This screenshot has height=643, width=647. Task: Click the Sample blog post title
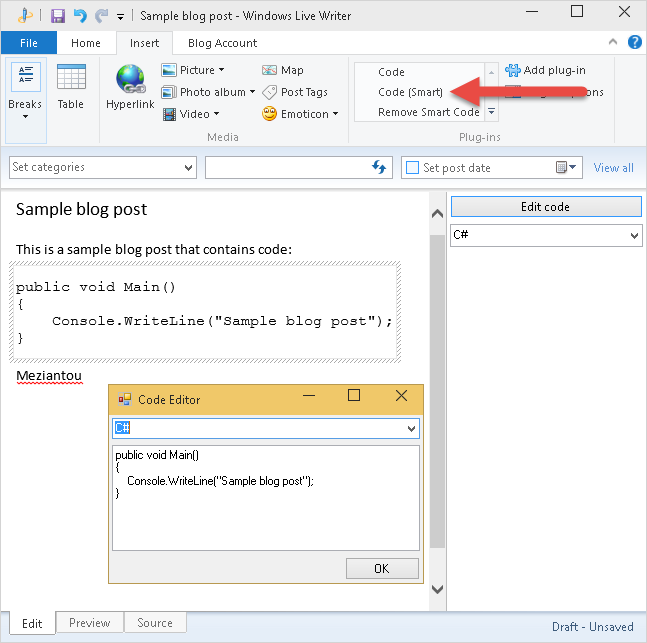pyautogui.click(x=81, y=209)
